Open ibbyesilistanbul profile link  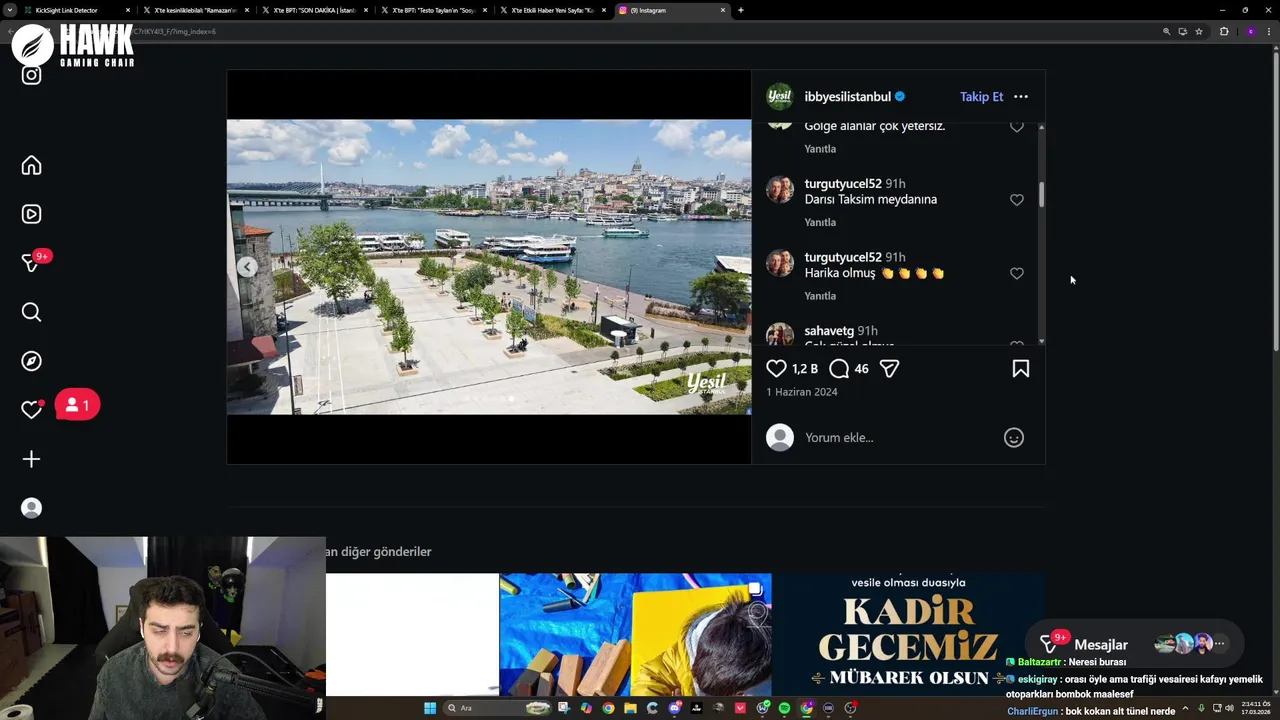[847, 97]
